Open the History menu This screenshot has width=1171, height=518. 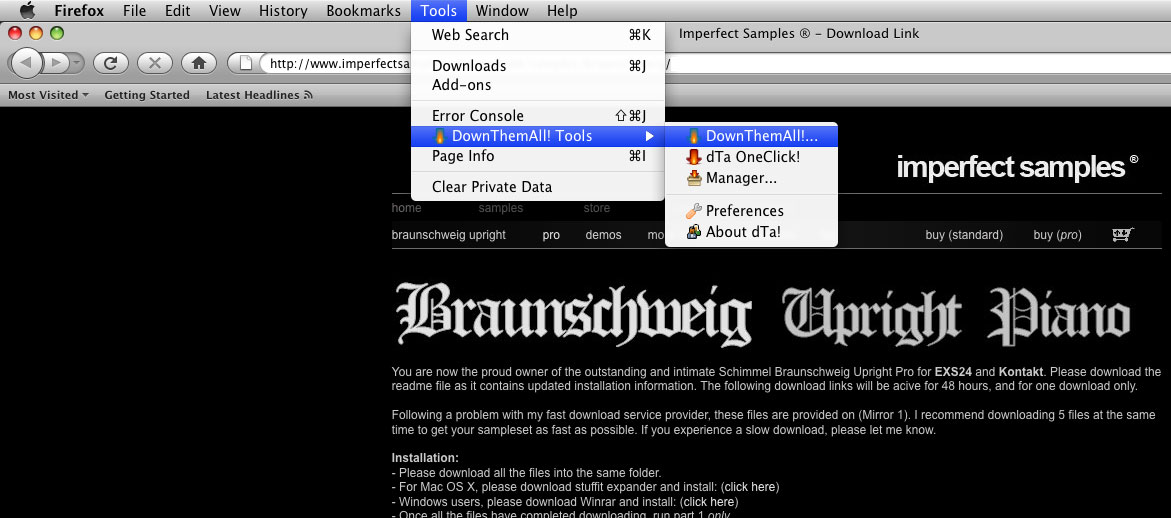click(x=283, y=10)
